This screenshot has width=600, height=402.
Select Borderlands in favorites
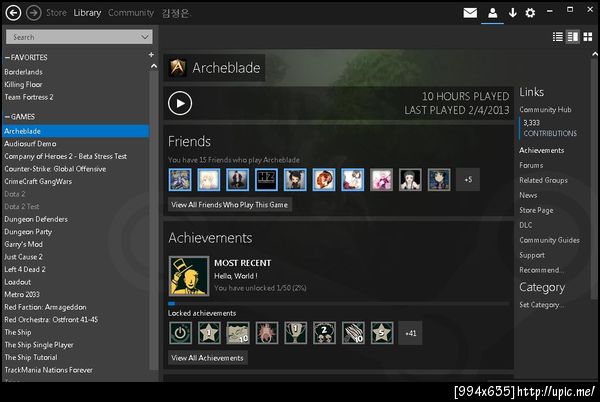[x=23, y=72]
